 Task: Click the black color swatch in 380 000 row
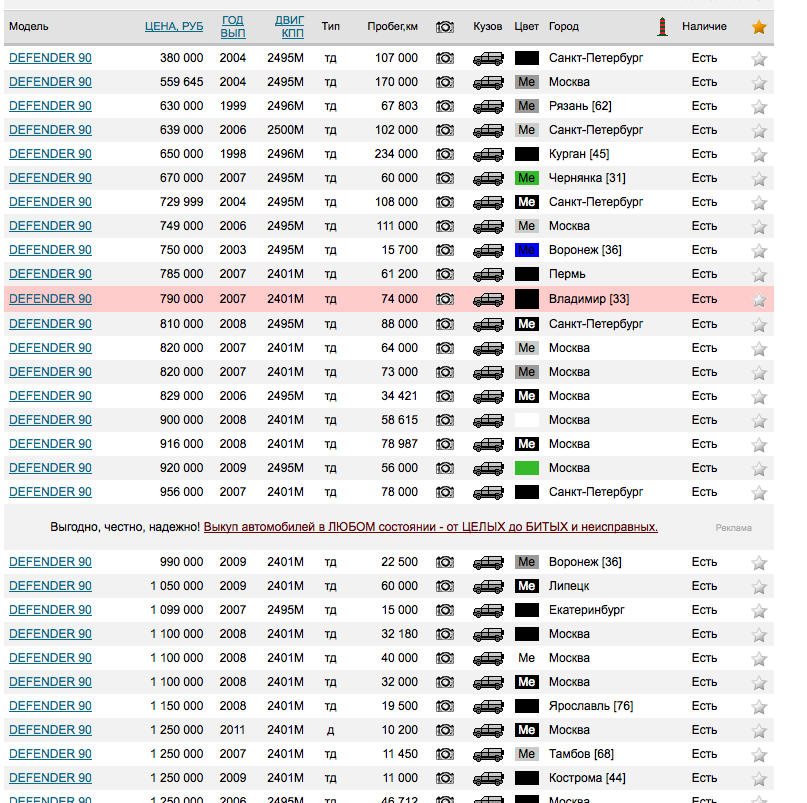tap(527, 58)
